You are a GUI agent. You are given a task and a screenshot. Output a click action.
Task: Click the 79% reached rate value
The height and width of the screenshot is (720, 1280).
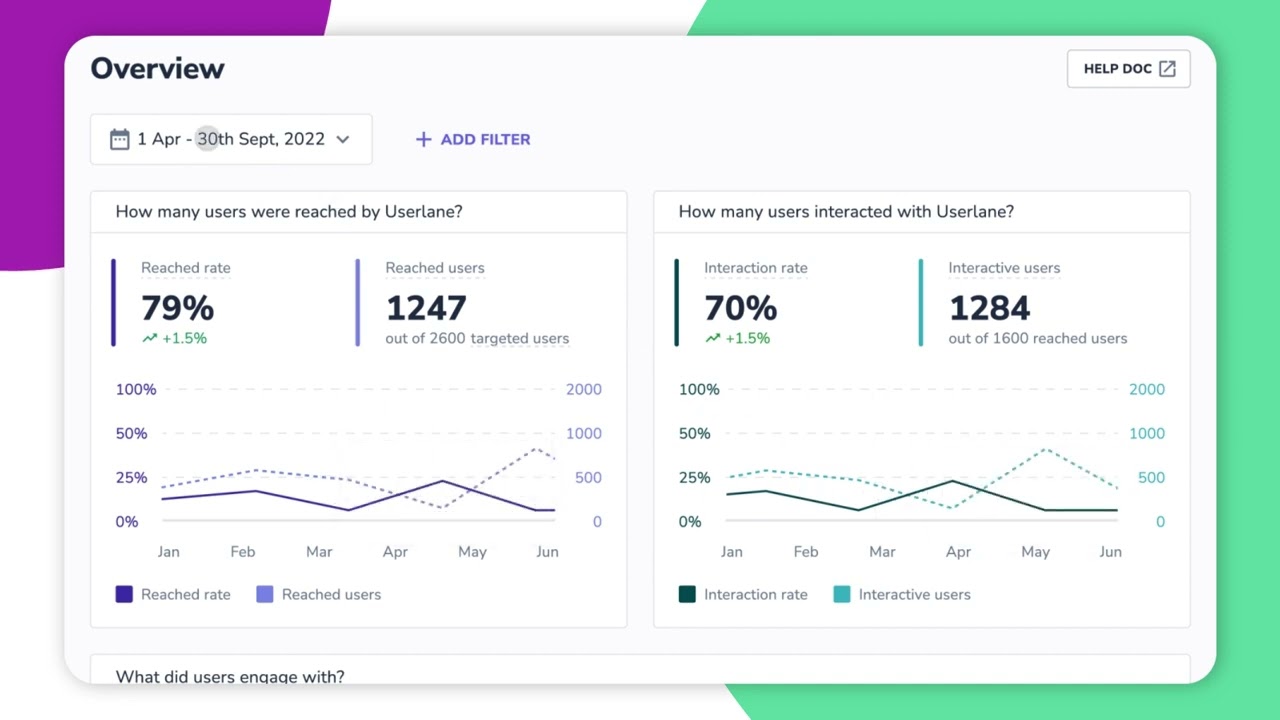(178, 308)
